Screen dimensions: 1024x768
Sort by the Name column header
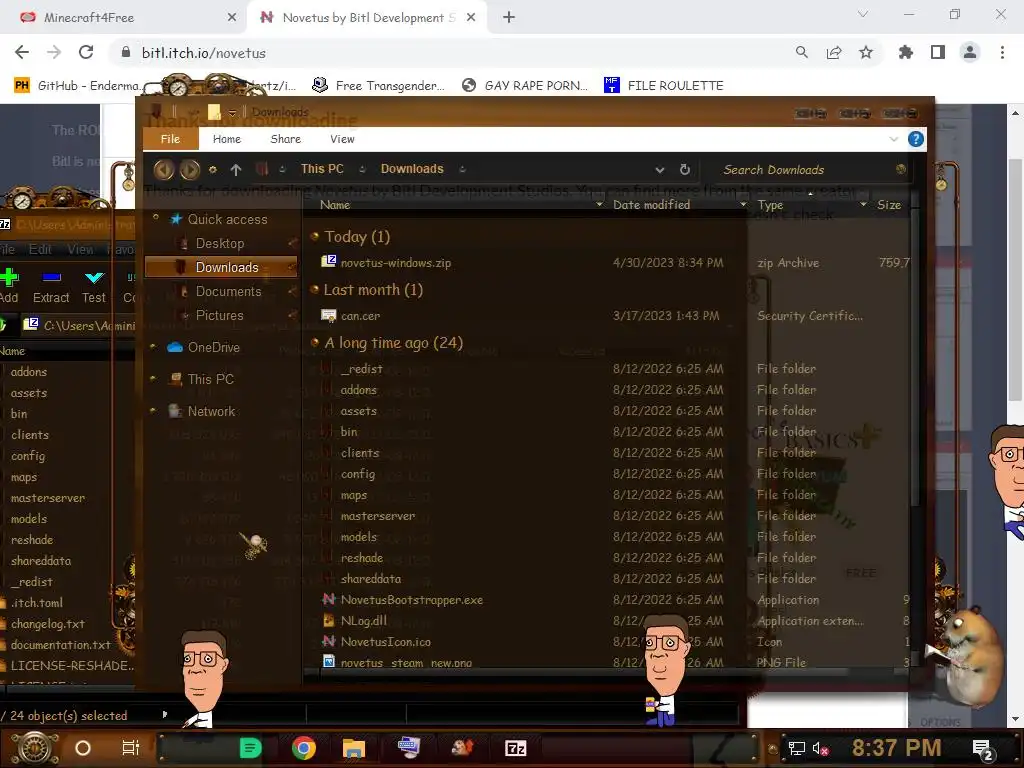[335, 205]
